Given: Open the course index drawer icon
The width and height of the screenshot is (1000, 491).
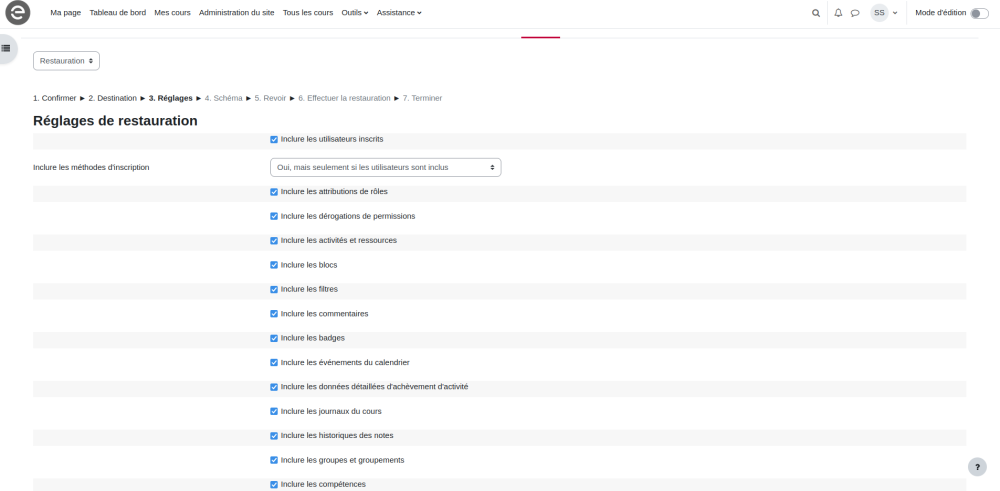Looking at the screenshot, I should (6, 48).
